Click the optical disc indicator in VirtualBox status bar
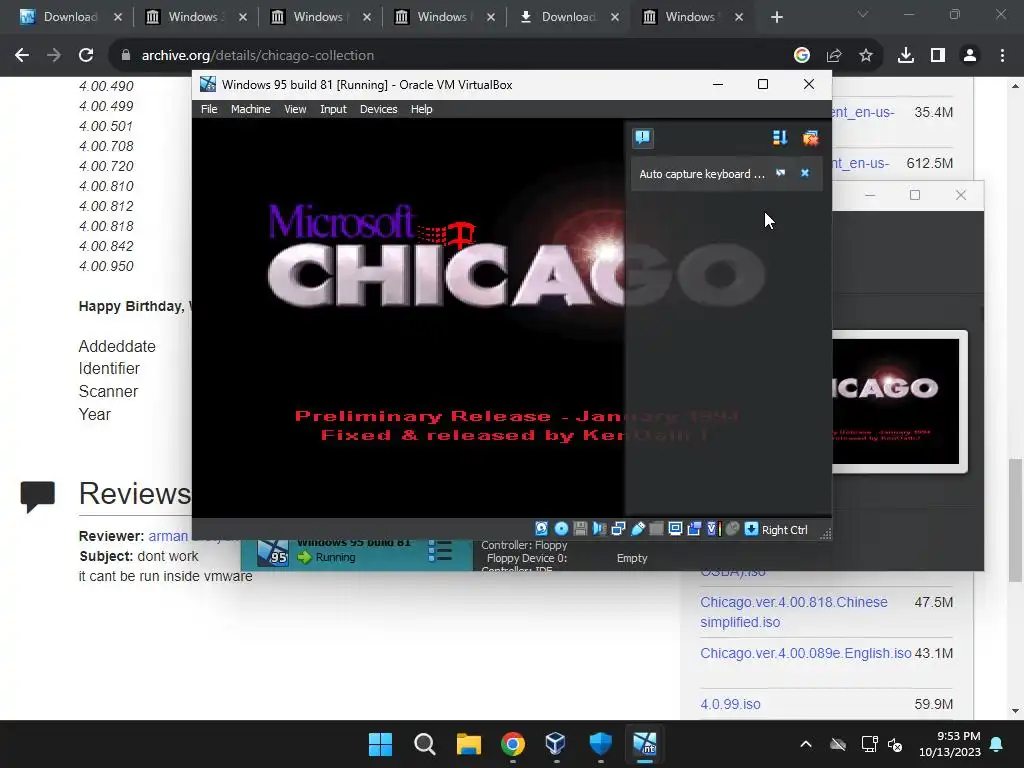The width and height of the screenshot is (1024, 768). pyautogui.click(x=561, y=529)
